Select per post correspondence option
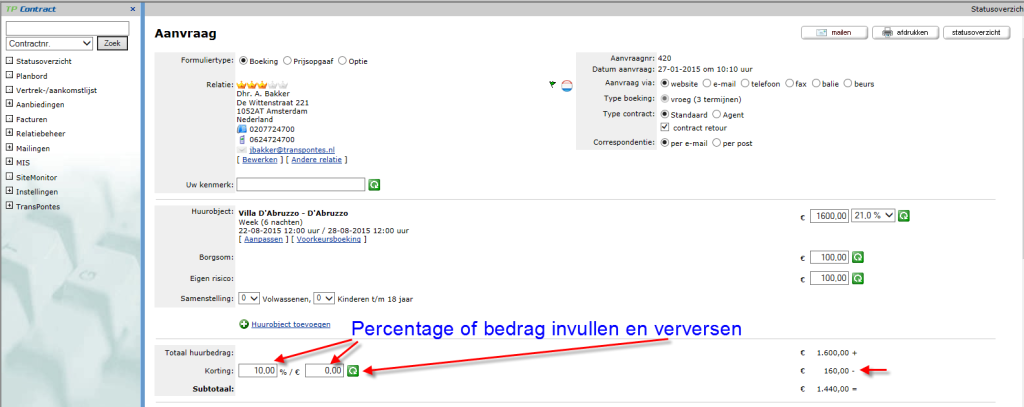 [715, 143]
